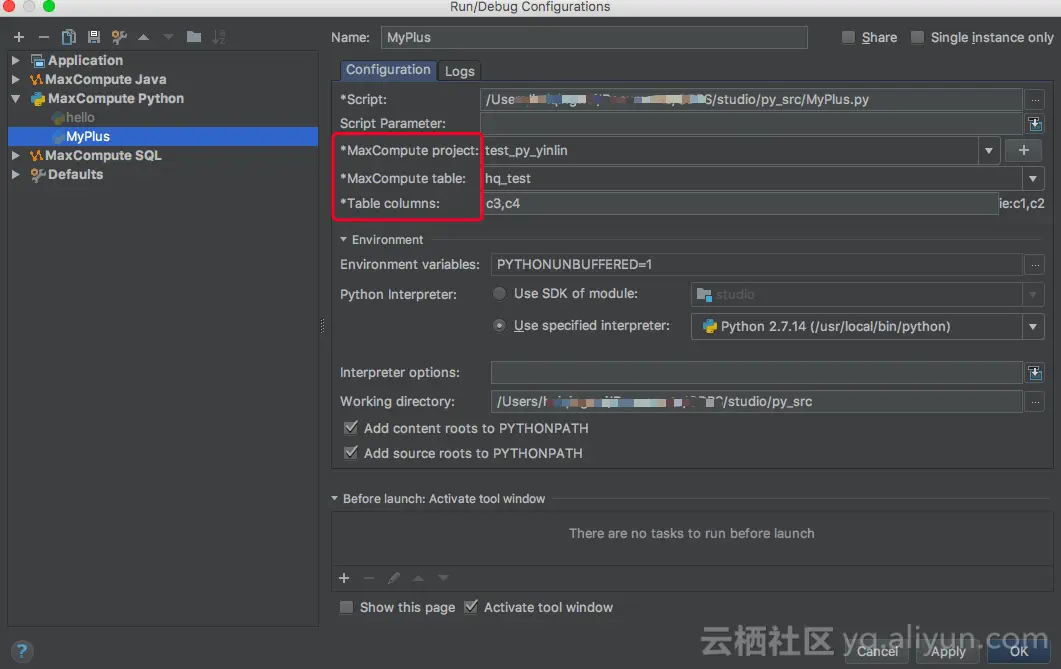Move configuration down with arrow
Screen dimensions: 1061x669
(168, 37)
